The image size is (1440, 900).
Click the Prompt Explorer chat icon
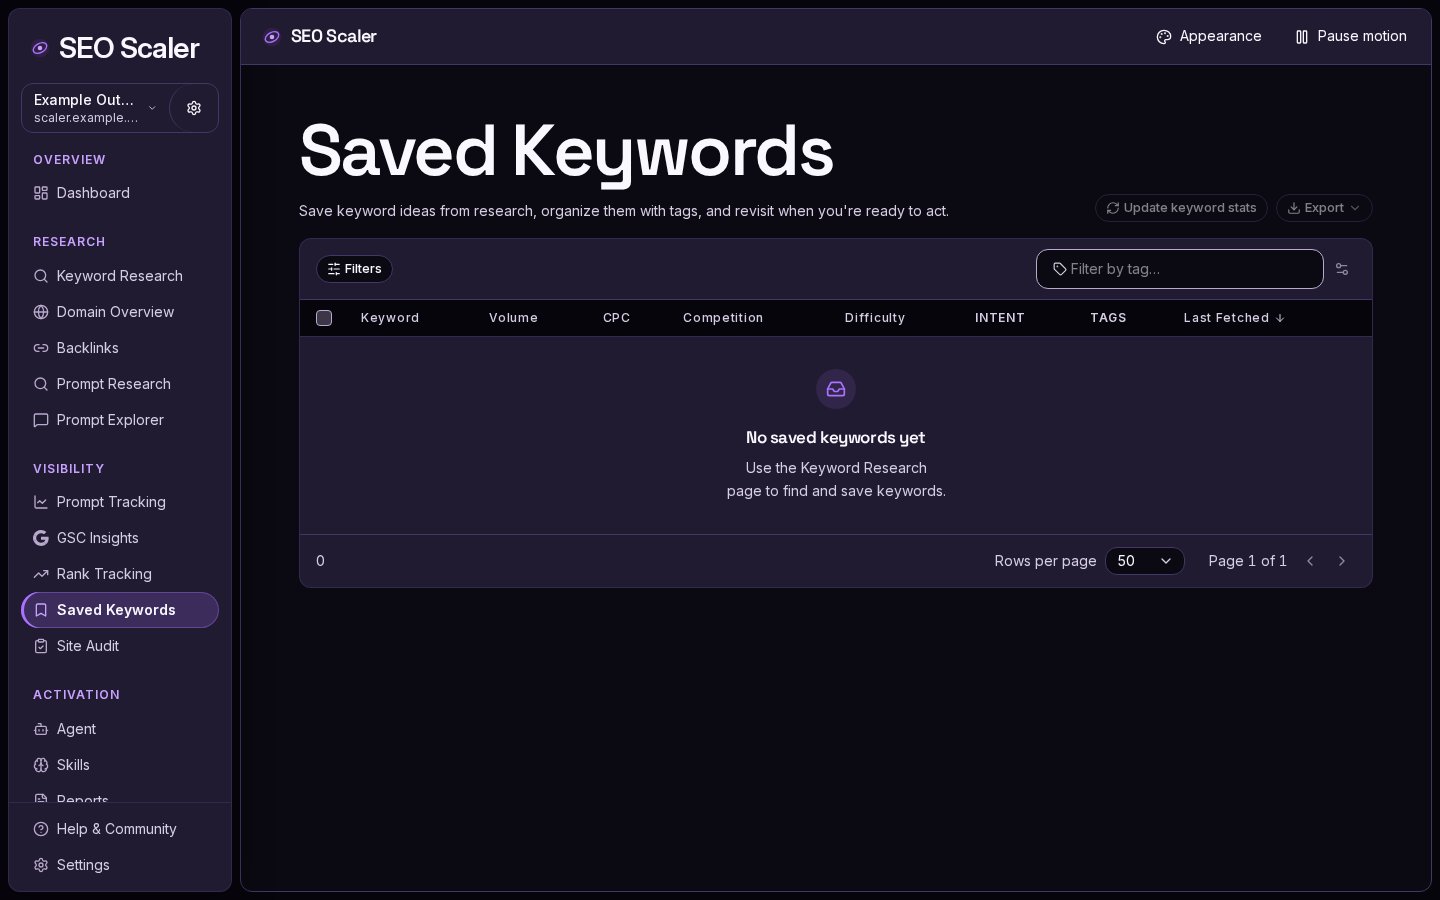click(x=41, y=420)
